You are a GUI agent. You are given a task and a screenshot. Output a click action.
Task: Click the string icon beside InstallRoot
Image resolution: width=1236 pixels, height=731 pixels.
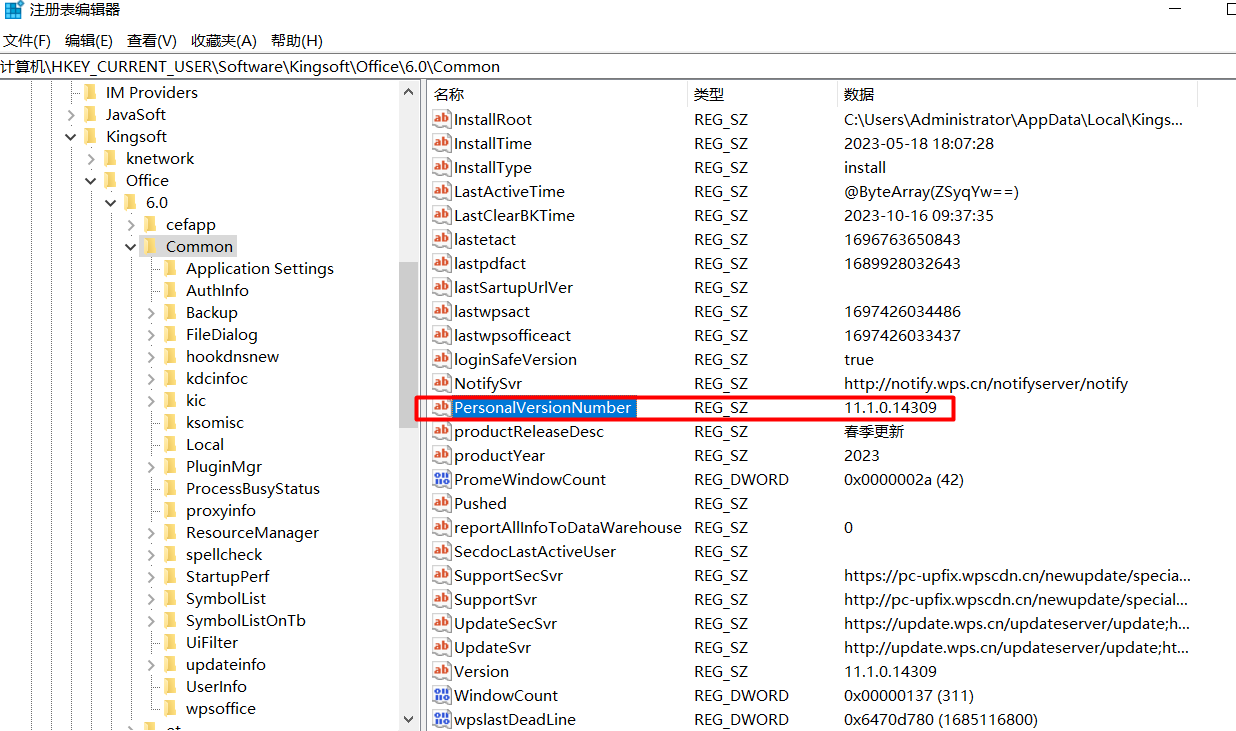[441, 119]
